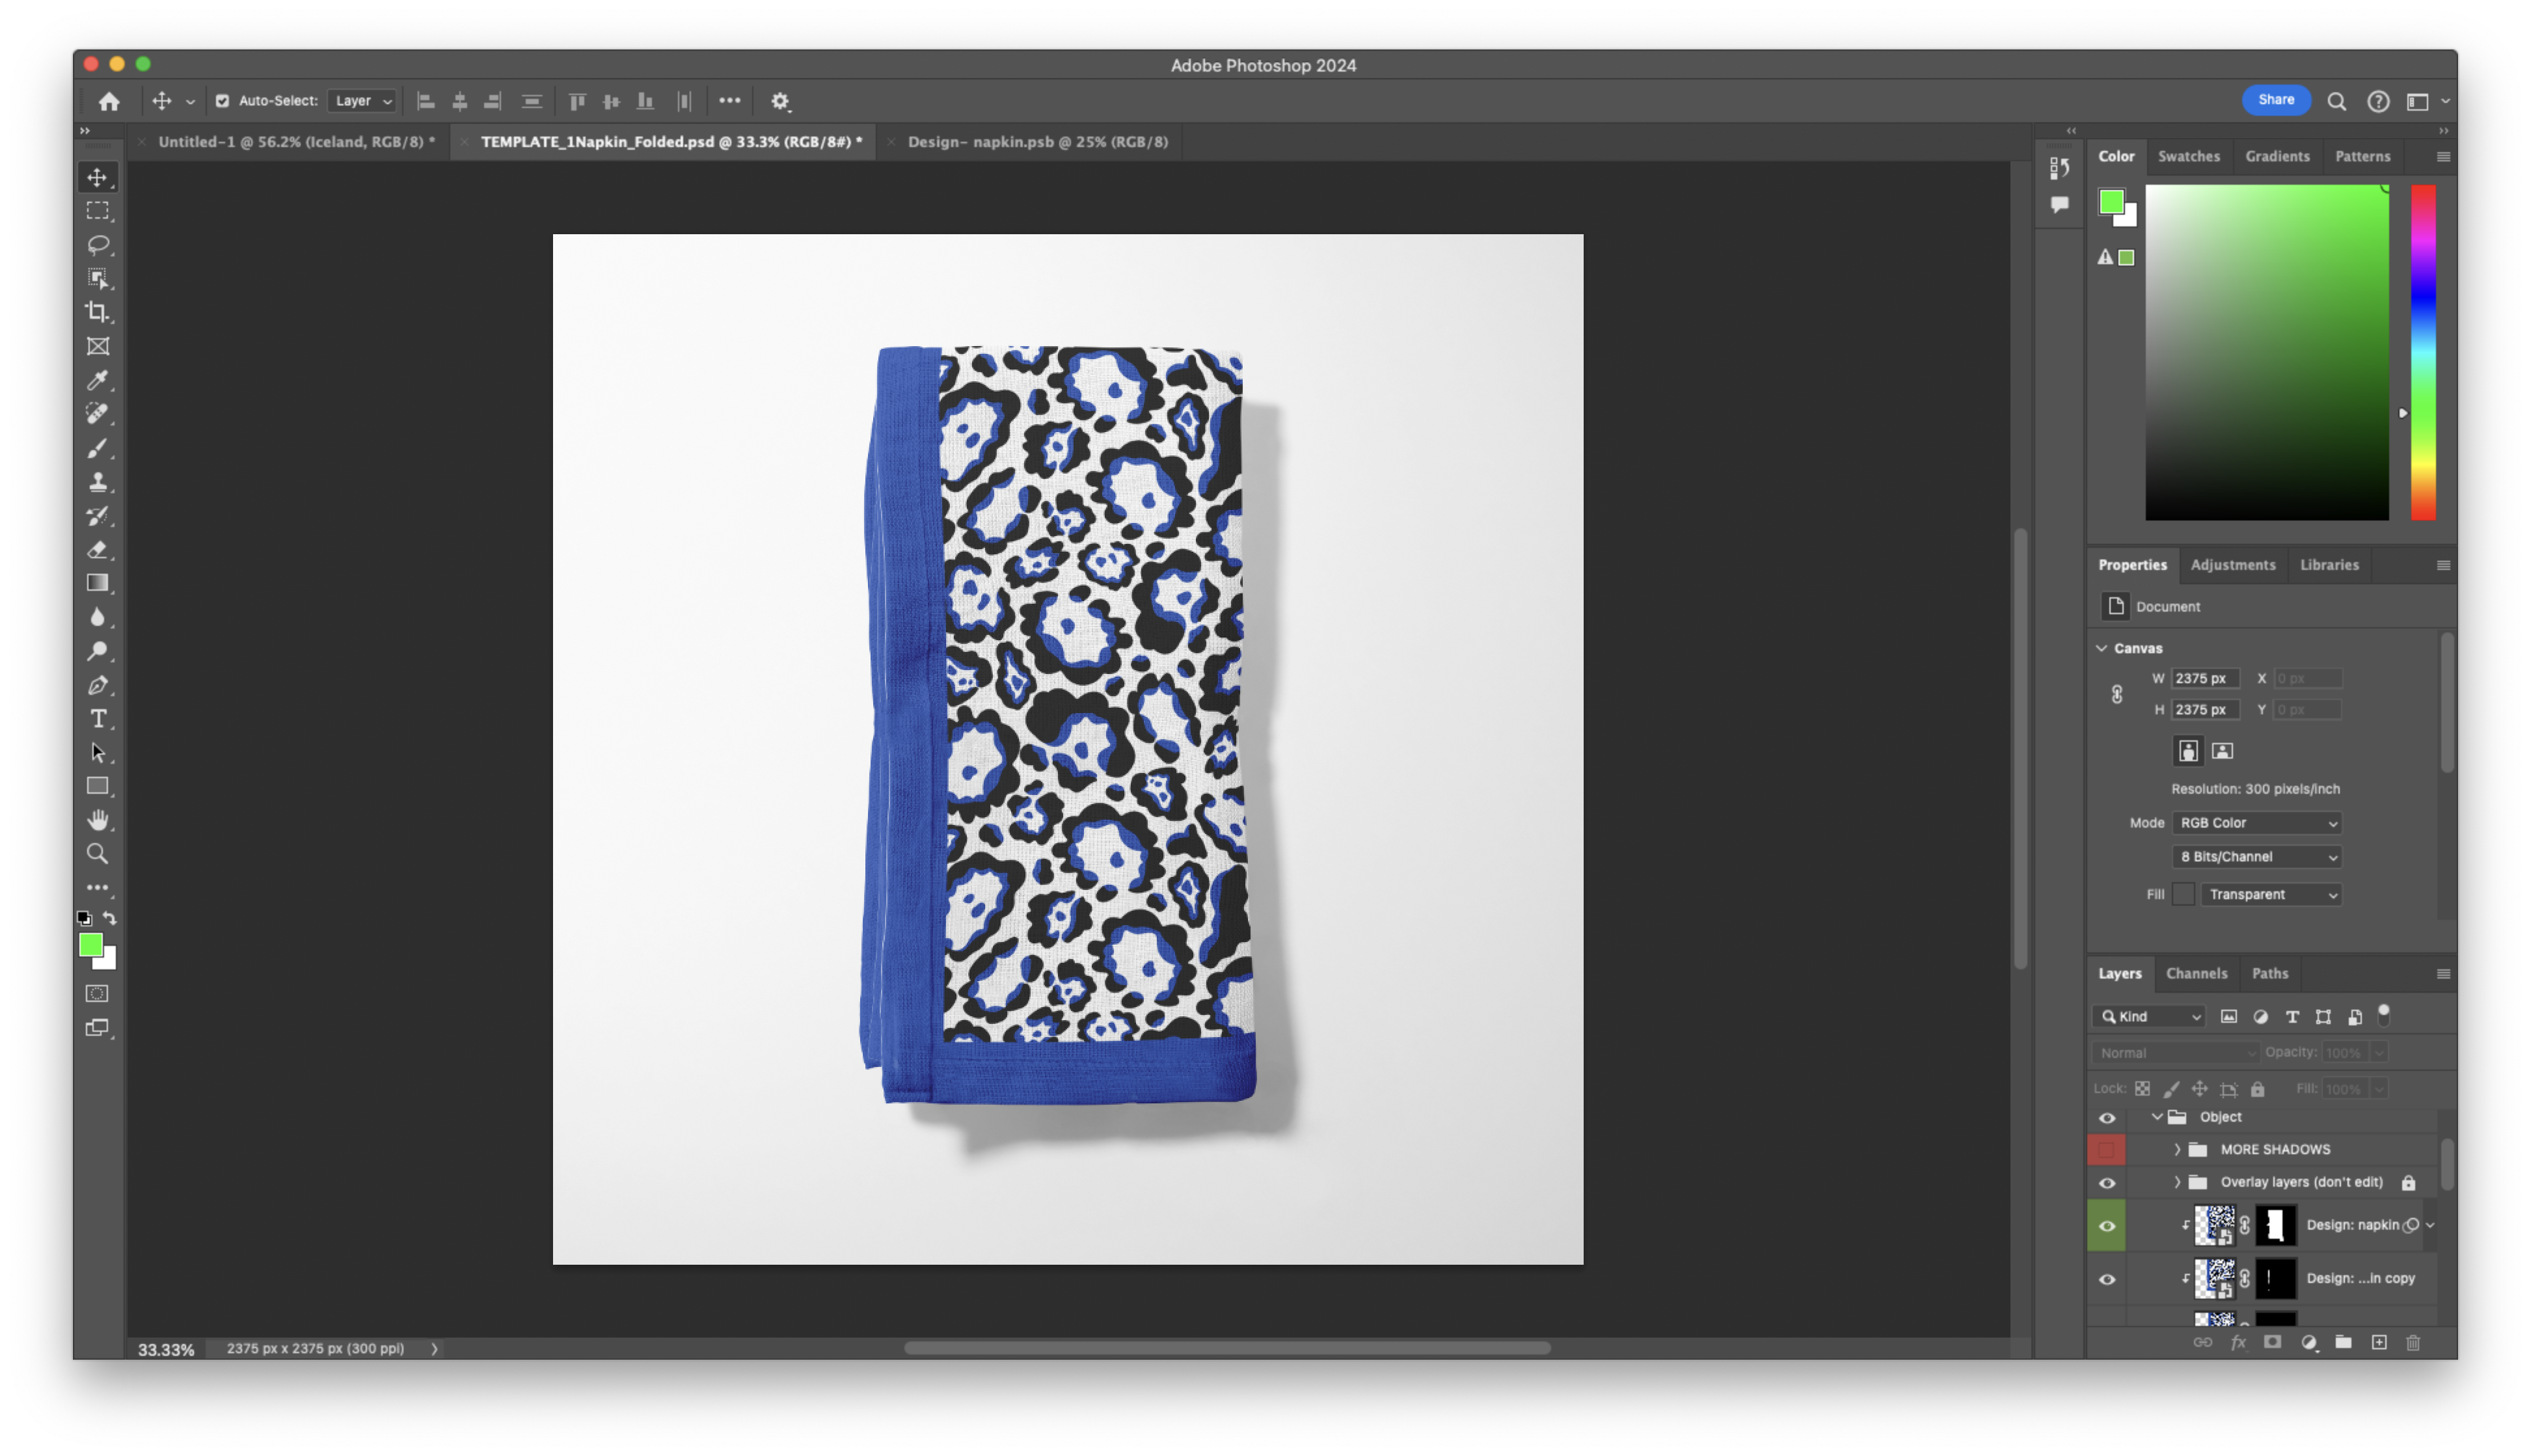Open the Auto-Select Layer dropdown
This screenshot has height=1456, width=2531.
tap(362, 101)
